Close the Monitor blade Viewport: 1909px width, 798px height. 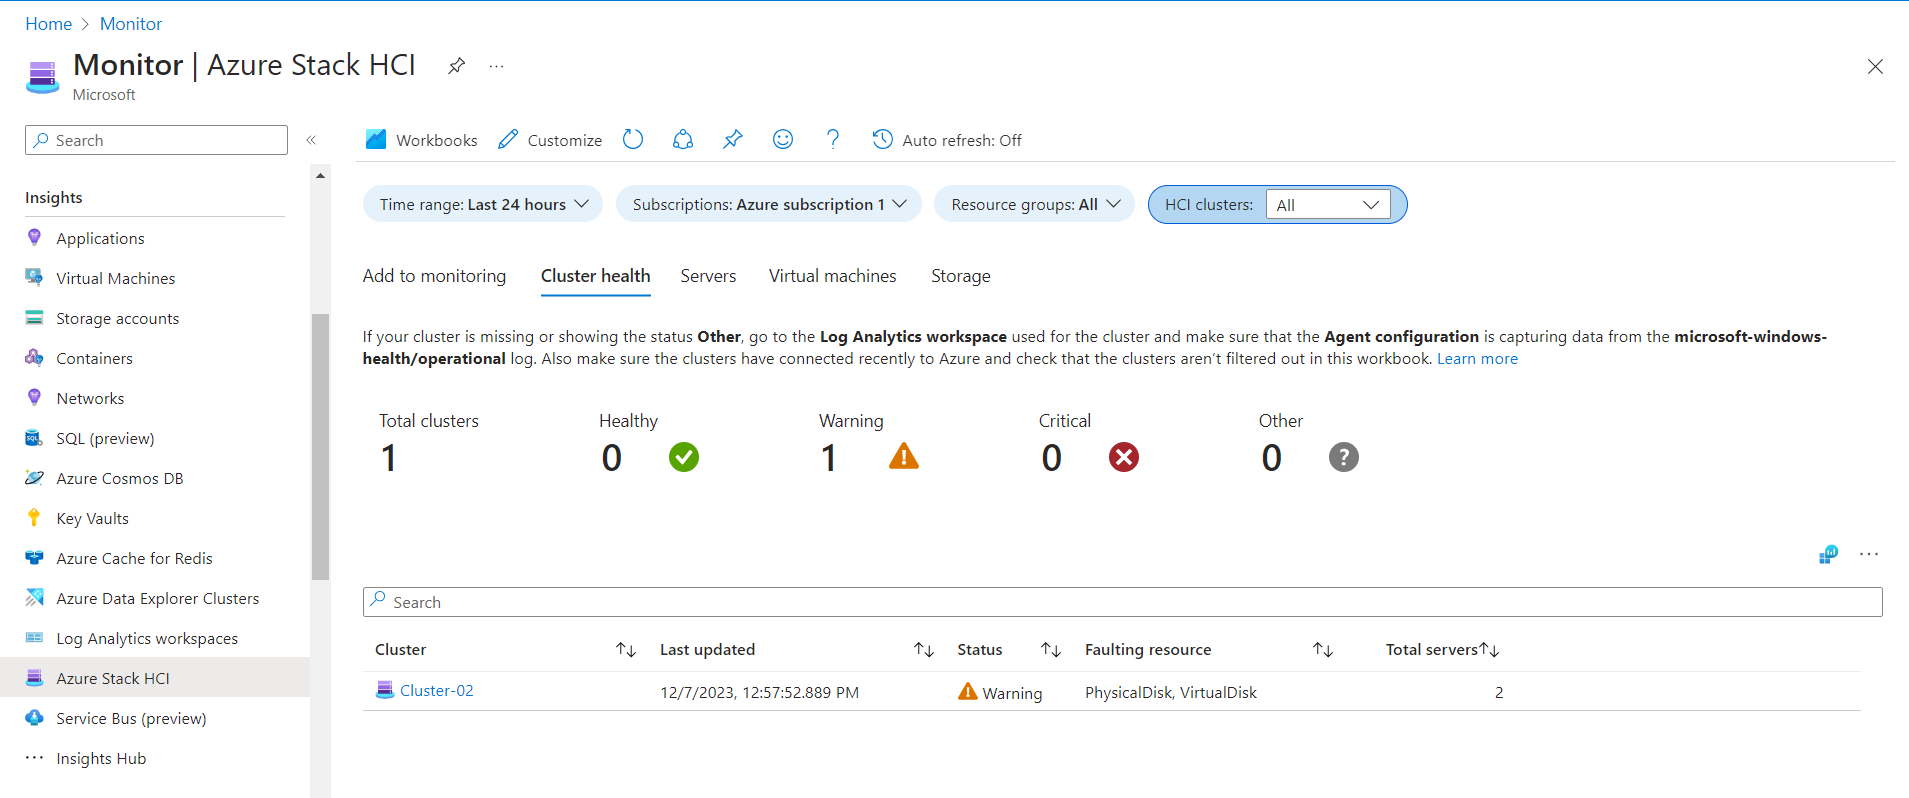[x=1875, y=67]
